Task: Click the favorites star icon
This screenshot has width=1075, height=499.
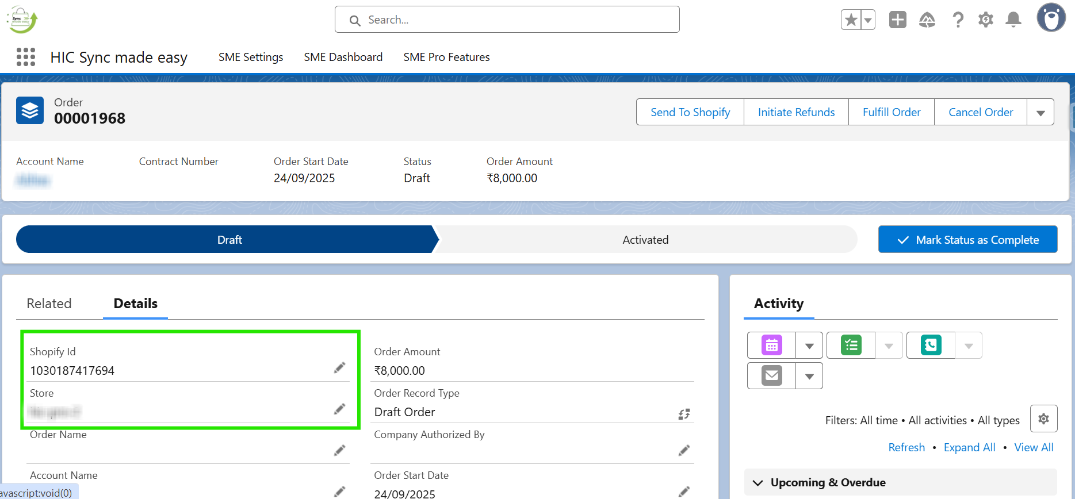Action: [851, 20]
